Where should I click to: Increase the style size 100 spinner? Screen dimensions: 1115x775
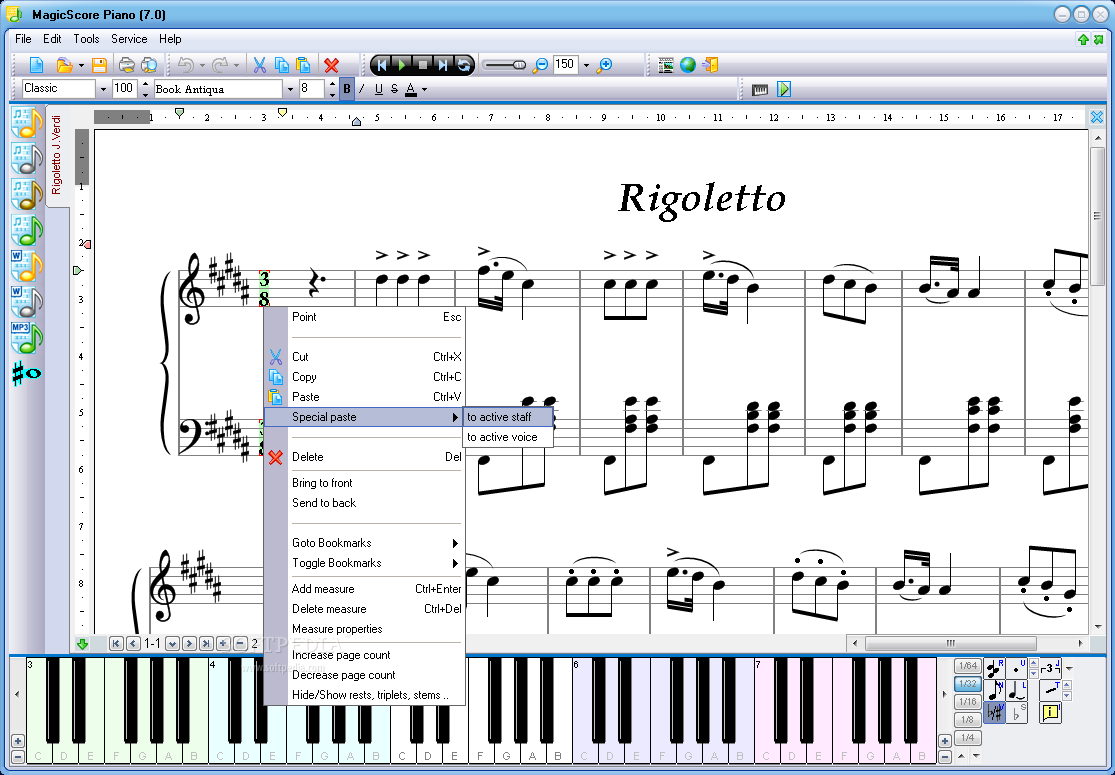pos(145,85)
